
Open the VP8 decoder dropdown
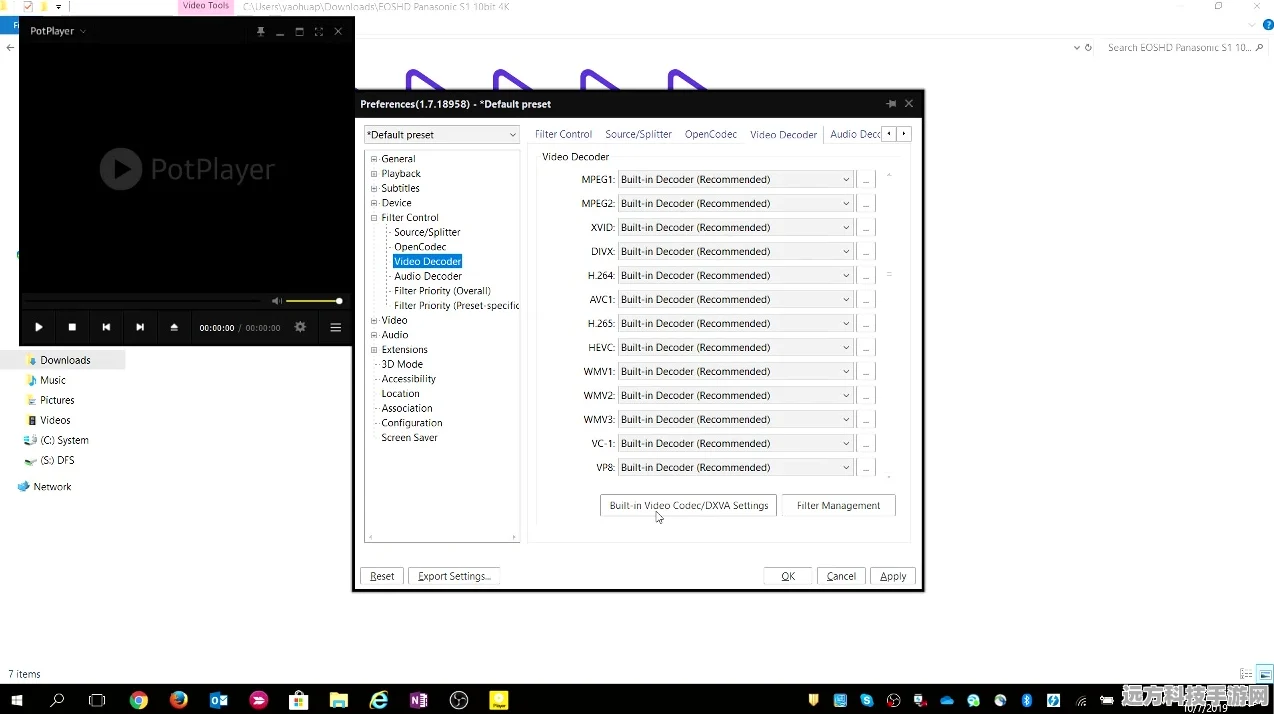735,467
